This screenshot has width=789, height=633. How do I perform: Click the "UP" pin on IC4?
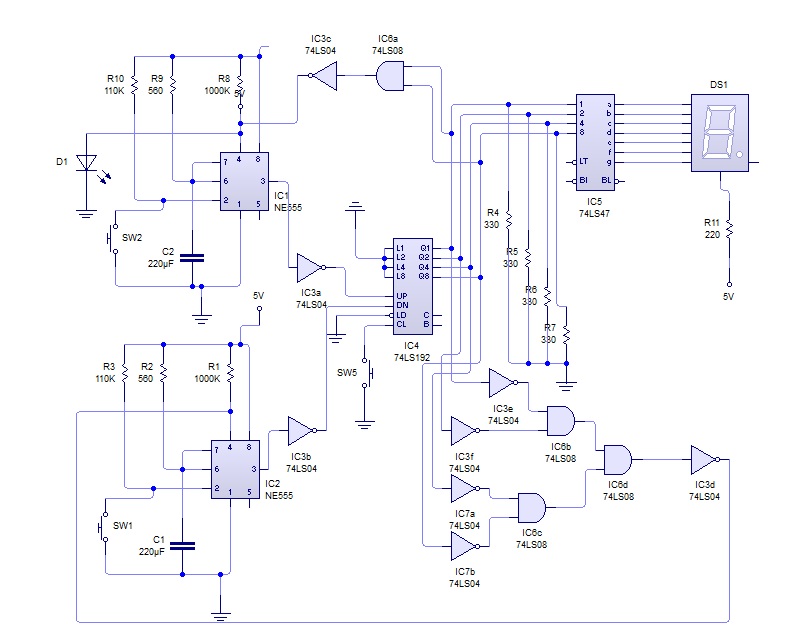(402, 296)
